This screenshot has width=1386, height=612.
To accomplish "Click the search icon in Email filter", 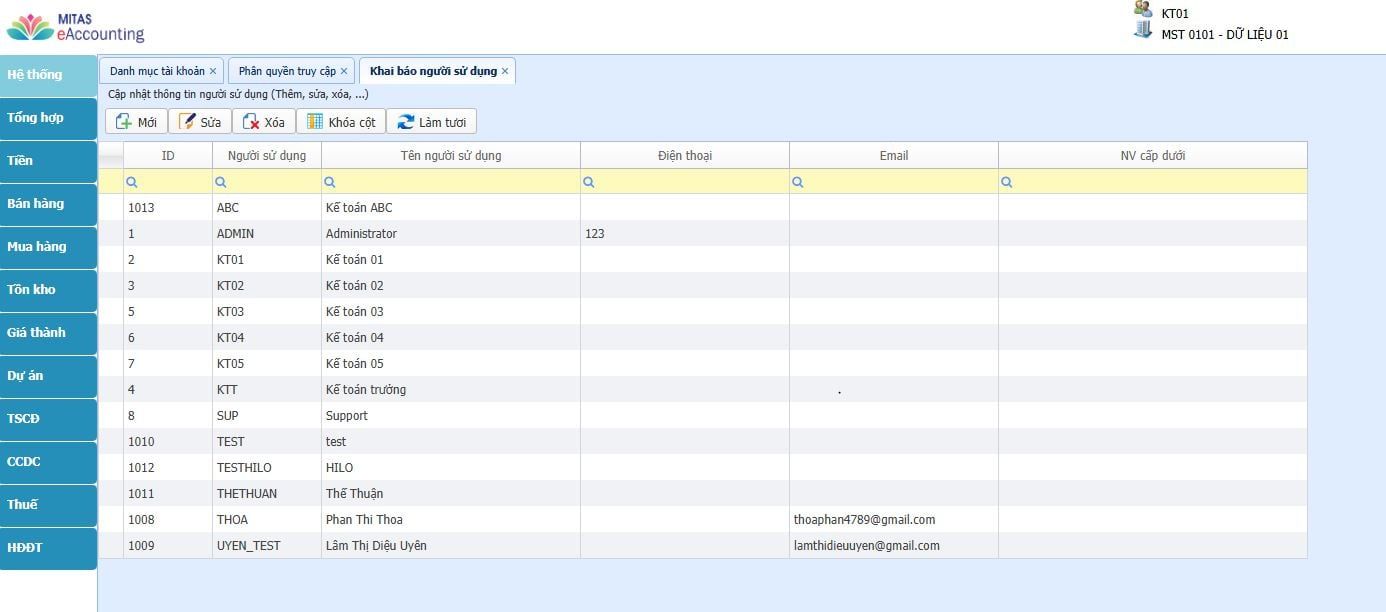I will [798, 182].
